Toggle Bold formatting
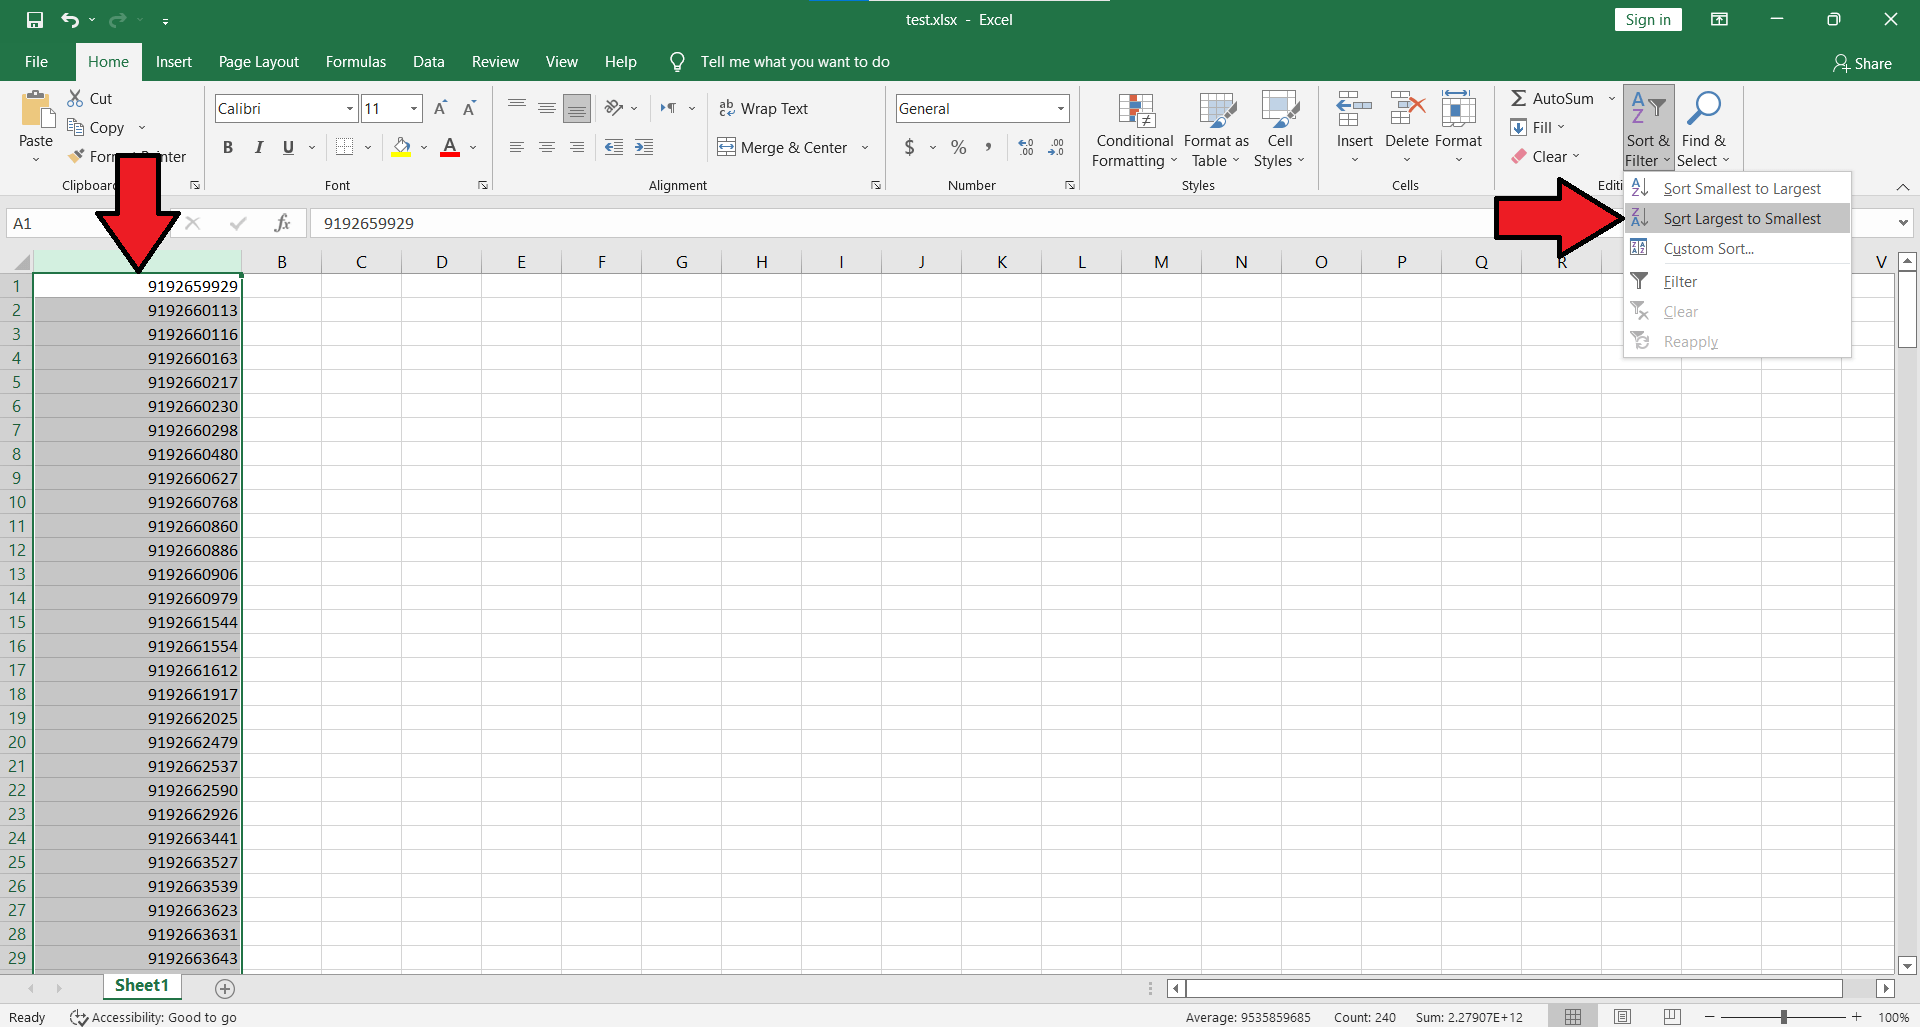This screenshot has height=1027, width=1920. (x=228, y=148)
